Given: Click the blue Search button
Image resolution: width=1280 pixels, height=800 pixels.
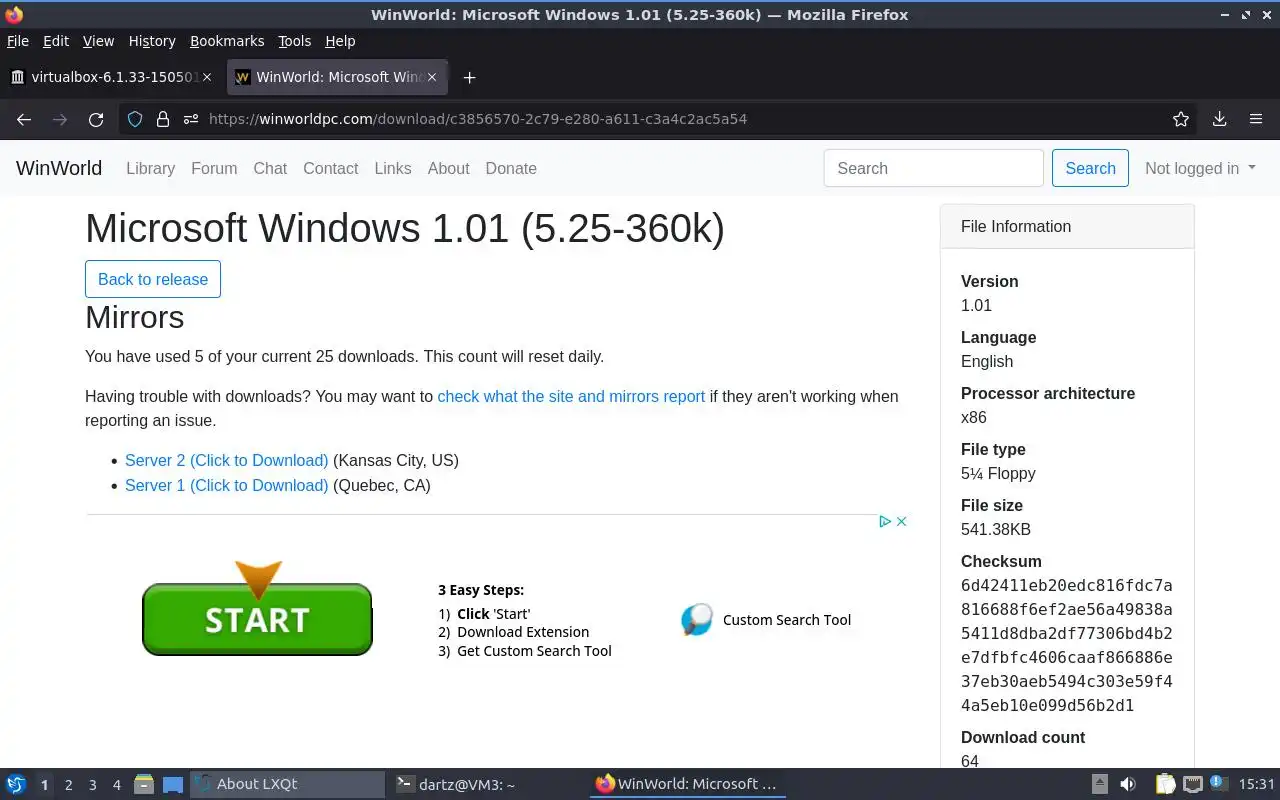Looking at the screenshot, I should click(1090, 168).
